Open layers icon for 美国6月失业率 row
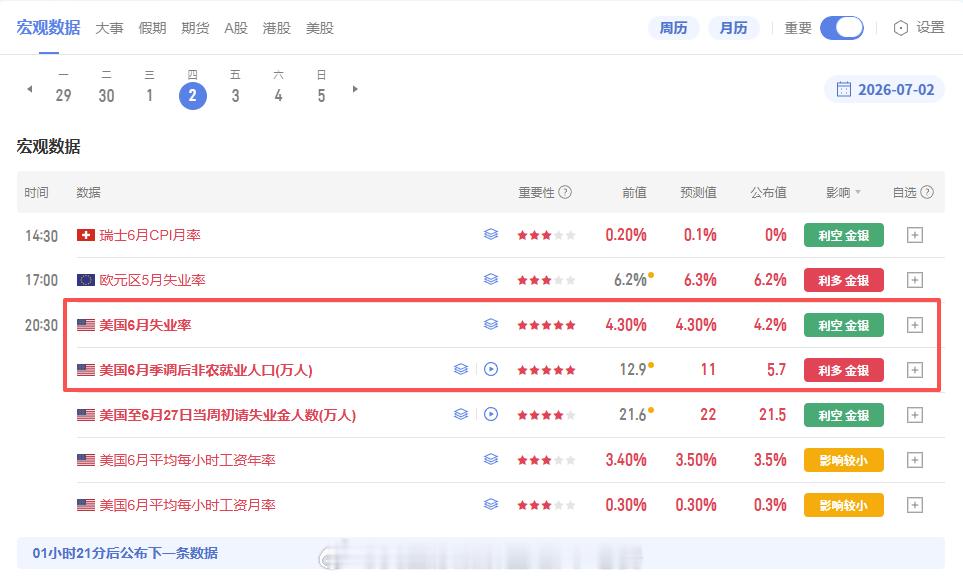This screenshot has width=963, height=579. [490, 324]
